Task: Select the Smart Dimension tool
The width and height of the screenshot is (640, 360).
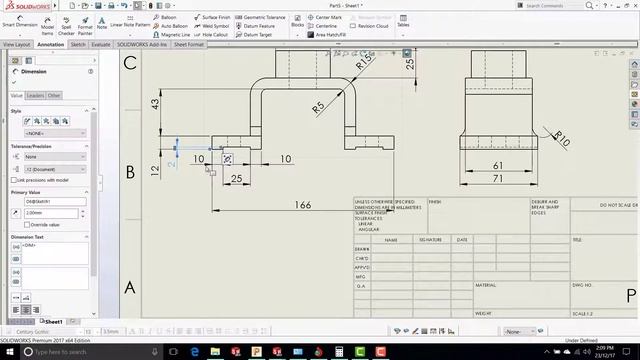Action: point(20,21)
